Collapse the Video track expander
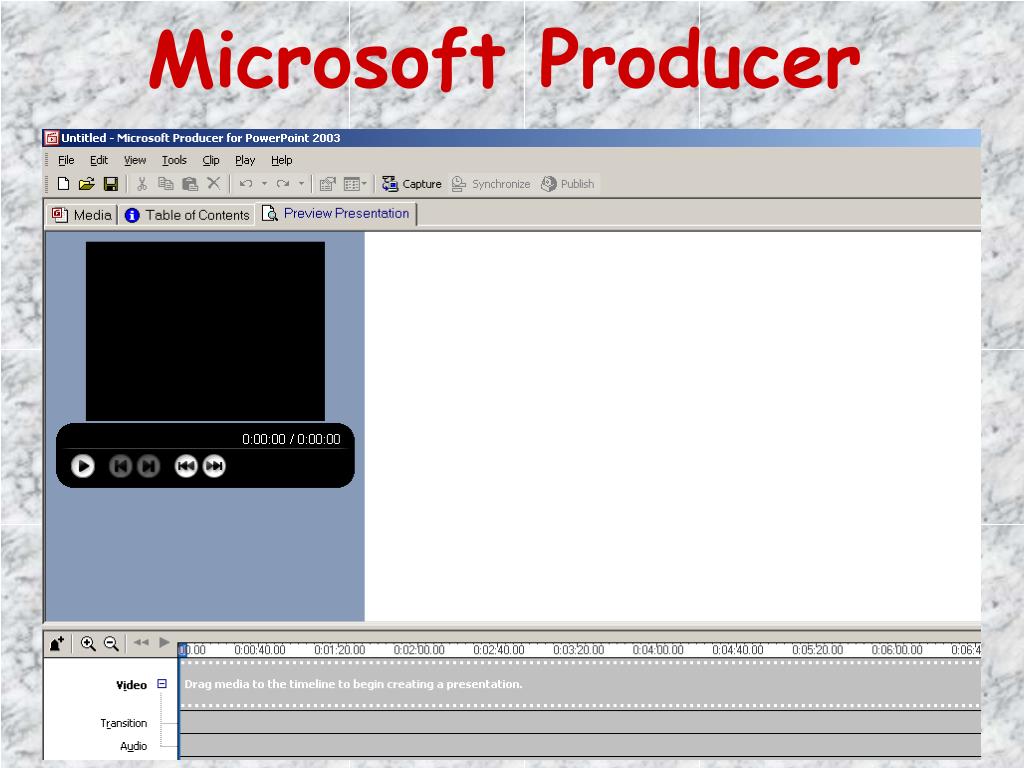This screenshot has width=1024, height=768. click(x=162, y=684)
